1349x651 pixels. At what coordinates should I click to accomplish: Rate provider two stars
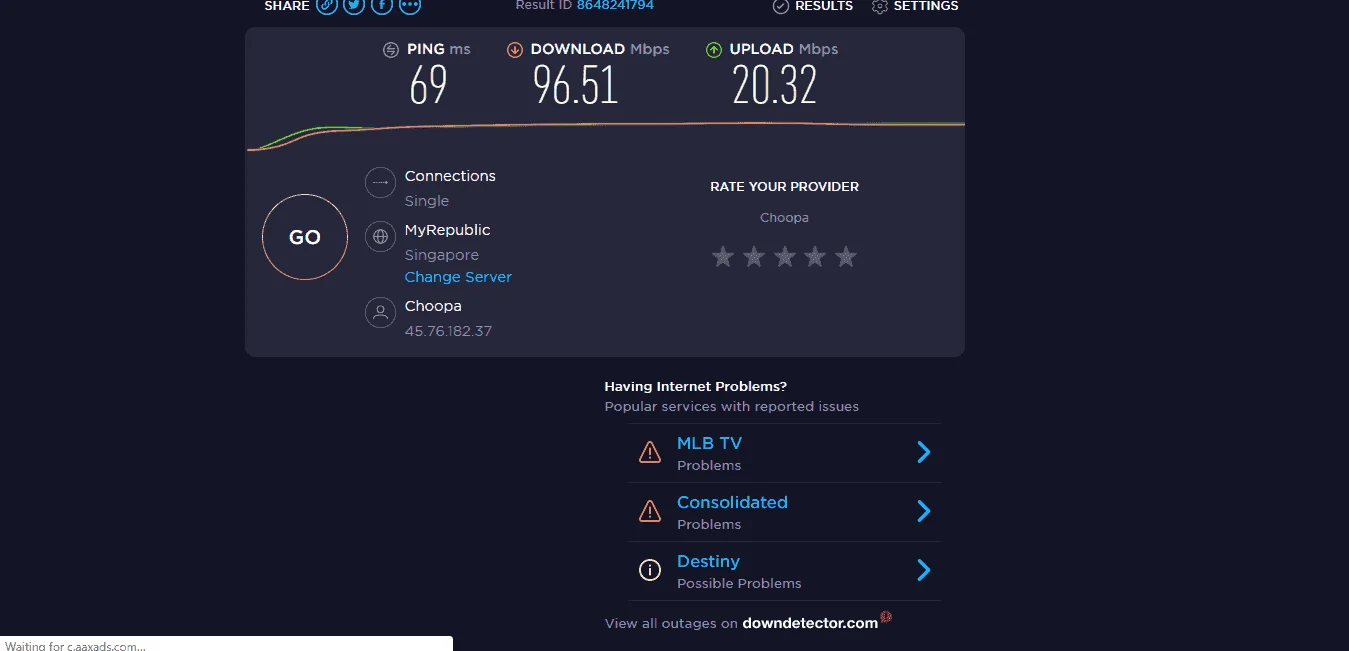[754, 257]
